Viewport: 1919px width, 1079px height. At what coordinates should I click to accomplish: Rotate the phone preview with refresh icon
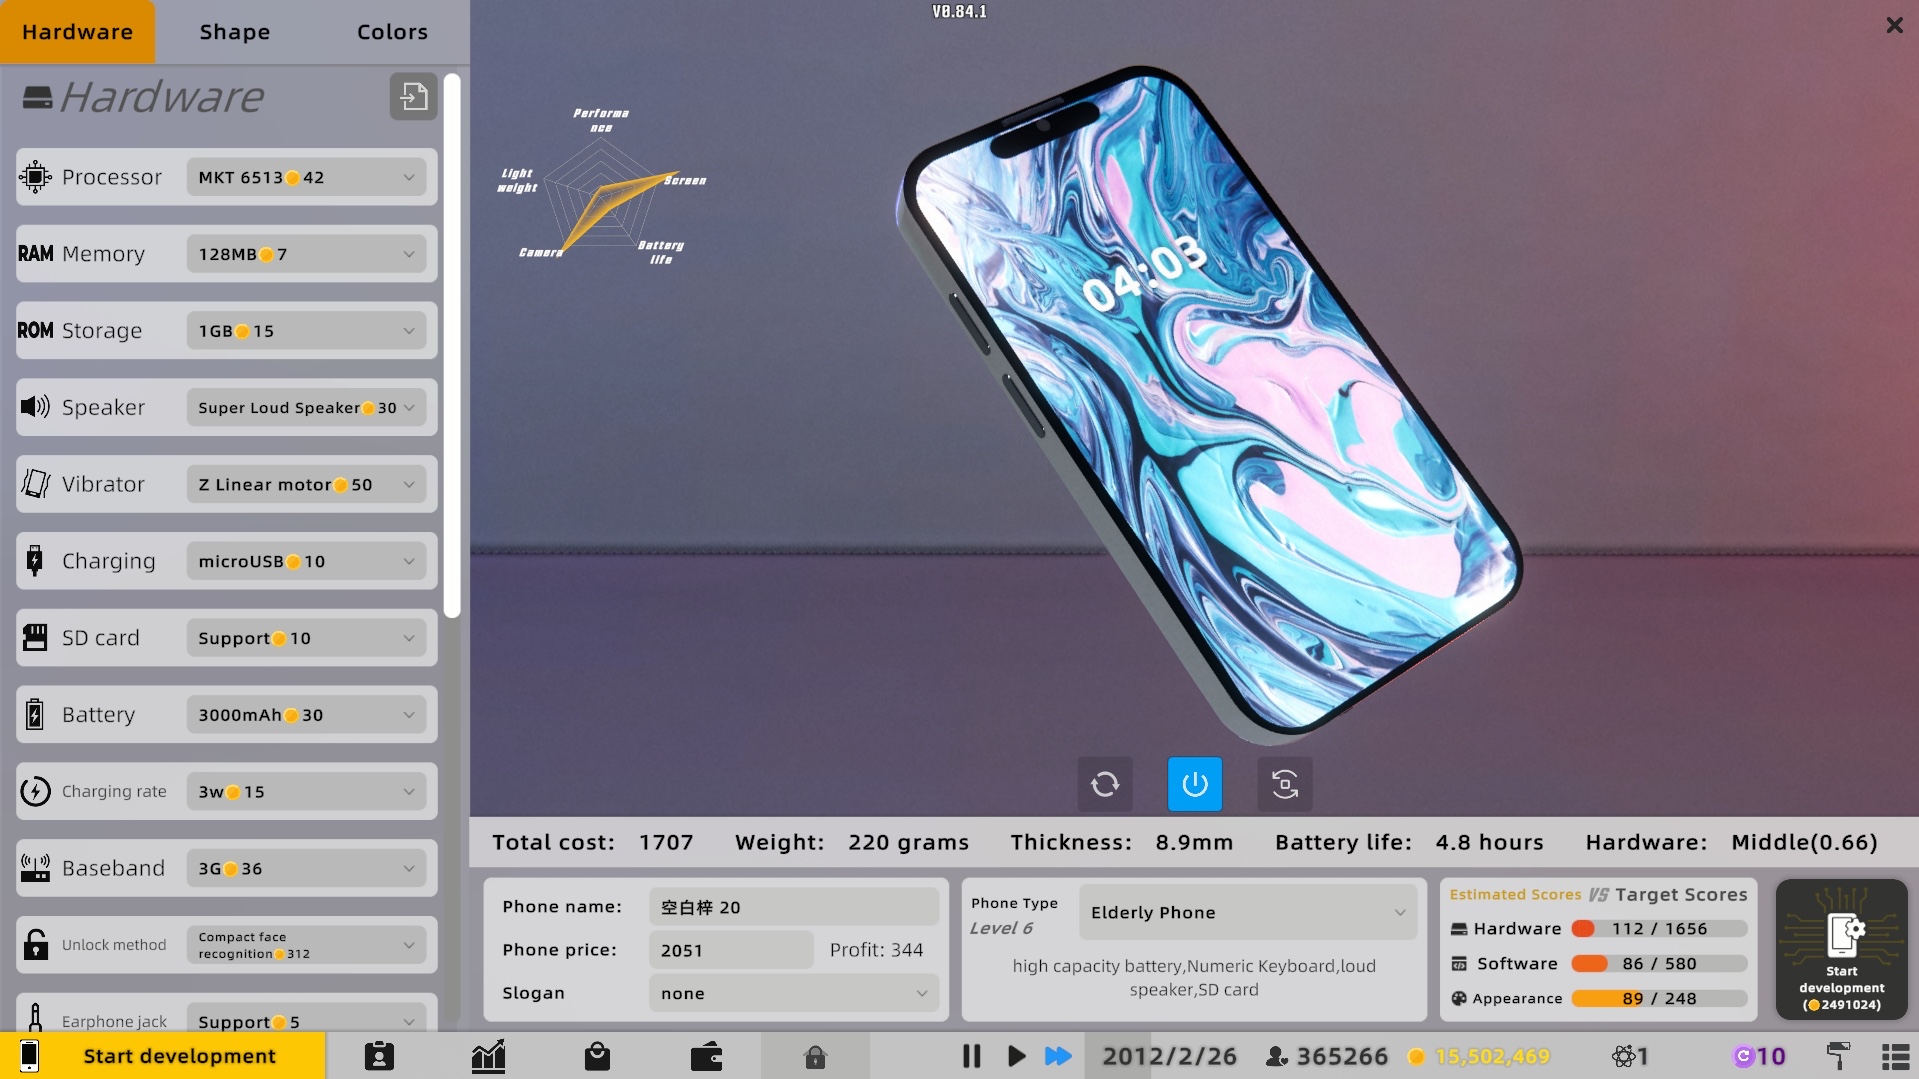(1105, 784)
